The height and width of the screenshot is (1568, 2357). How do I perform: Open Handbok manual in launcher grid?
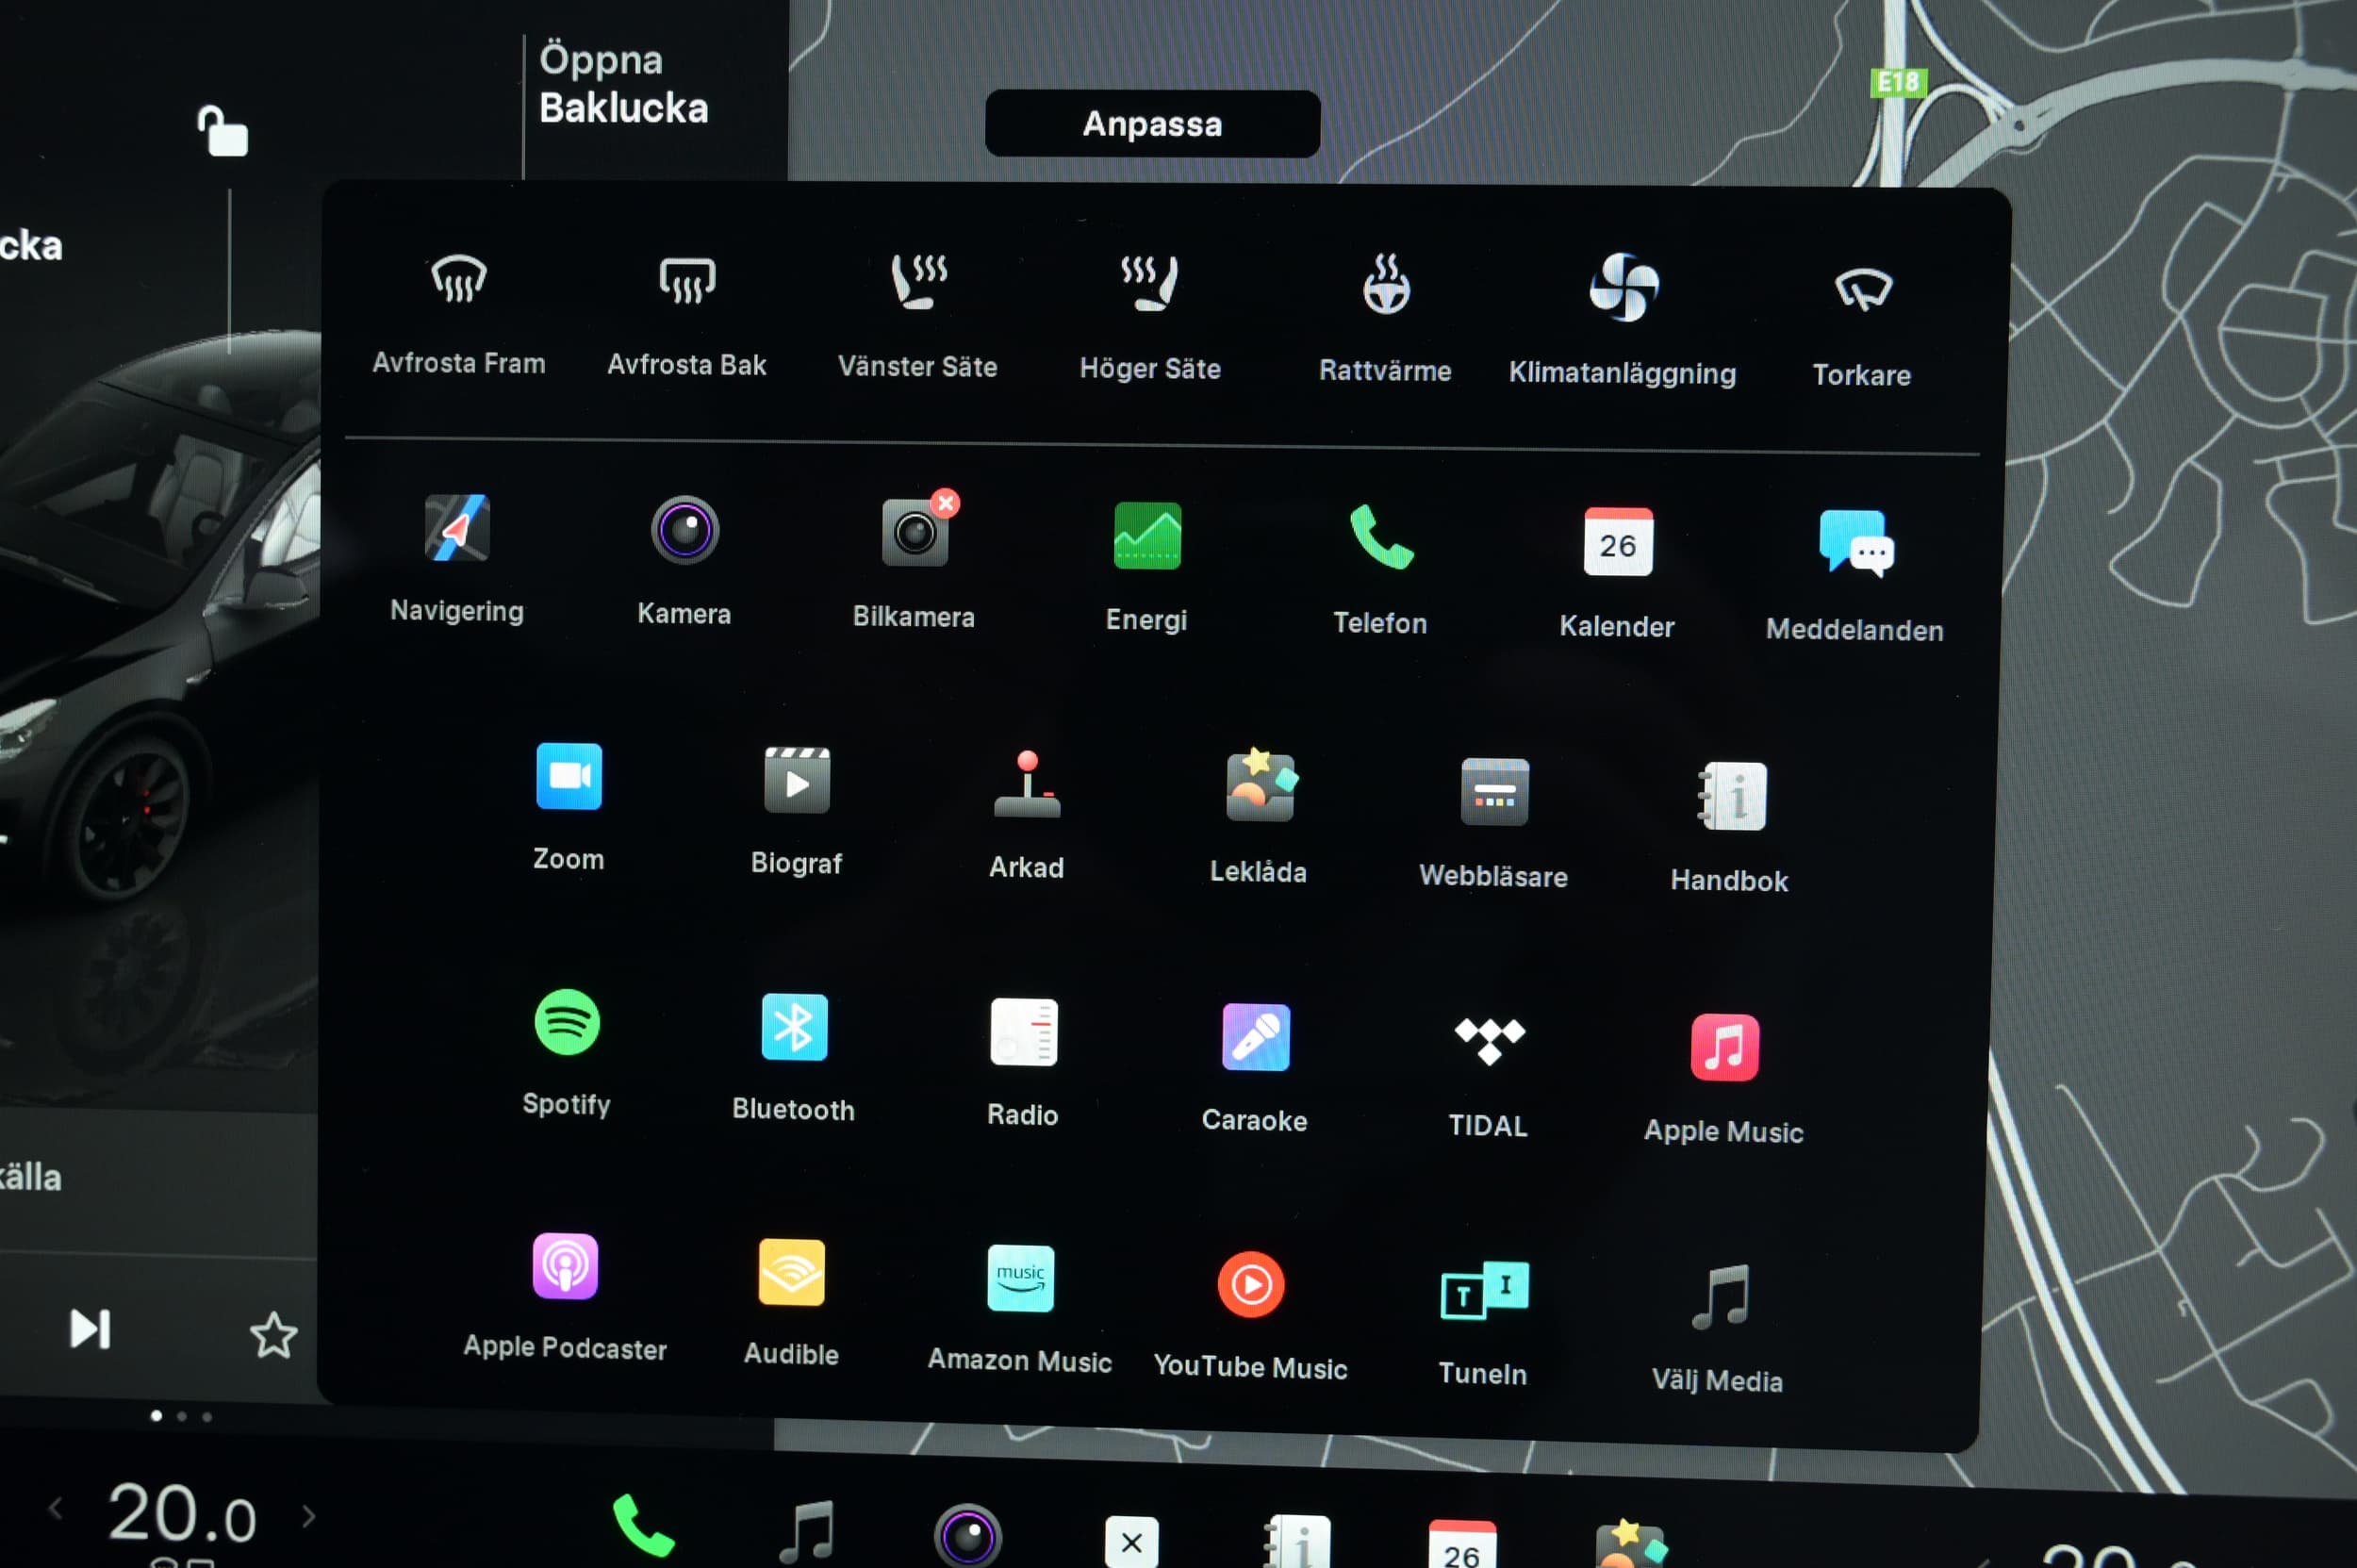(x=1730, y=828)
